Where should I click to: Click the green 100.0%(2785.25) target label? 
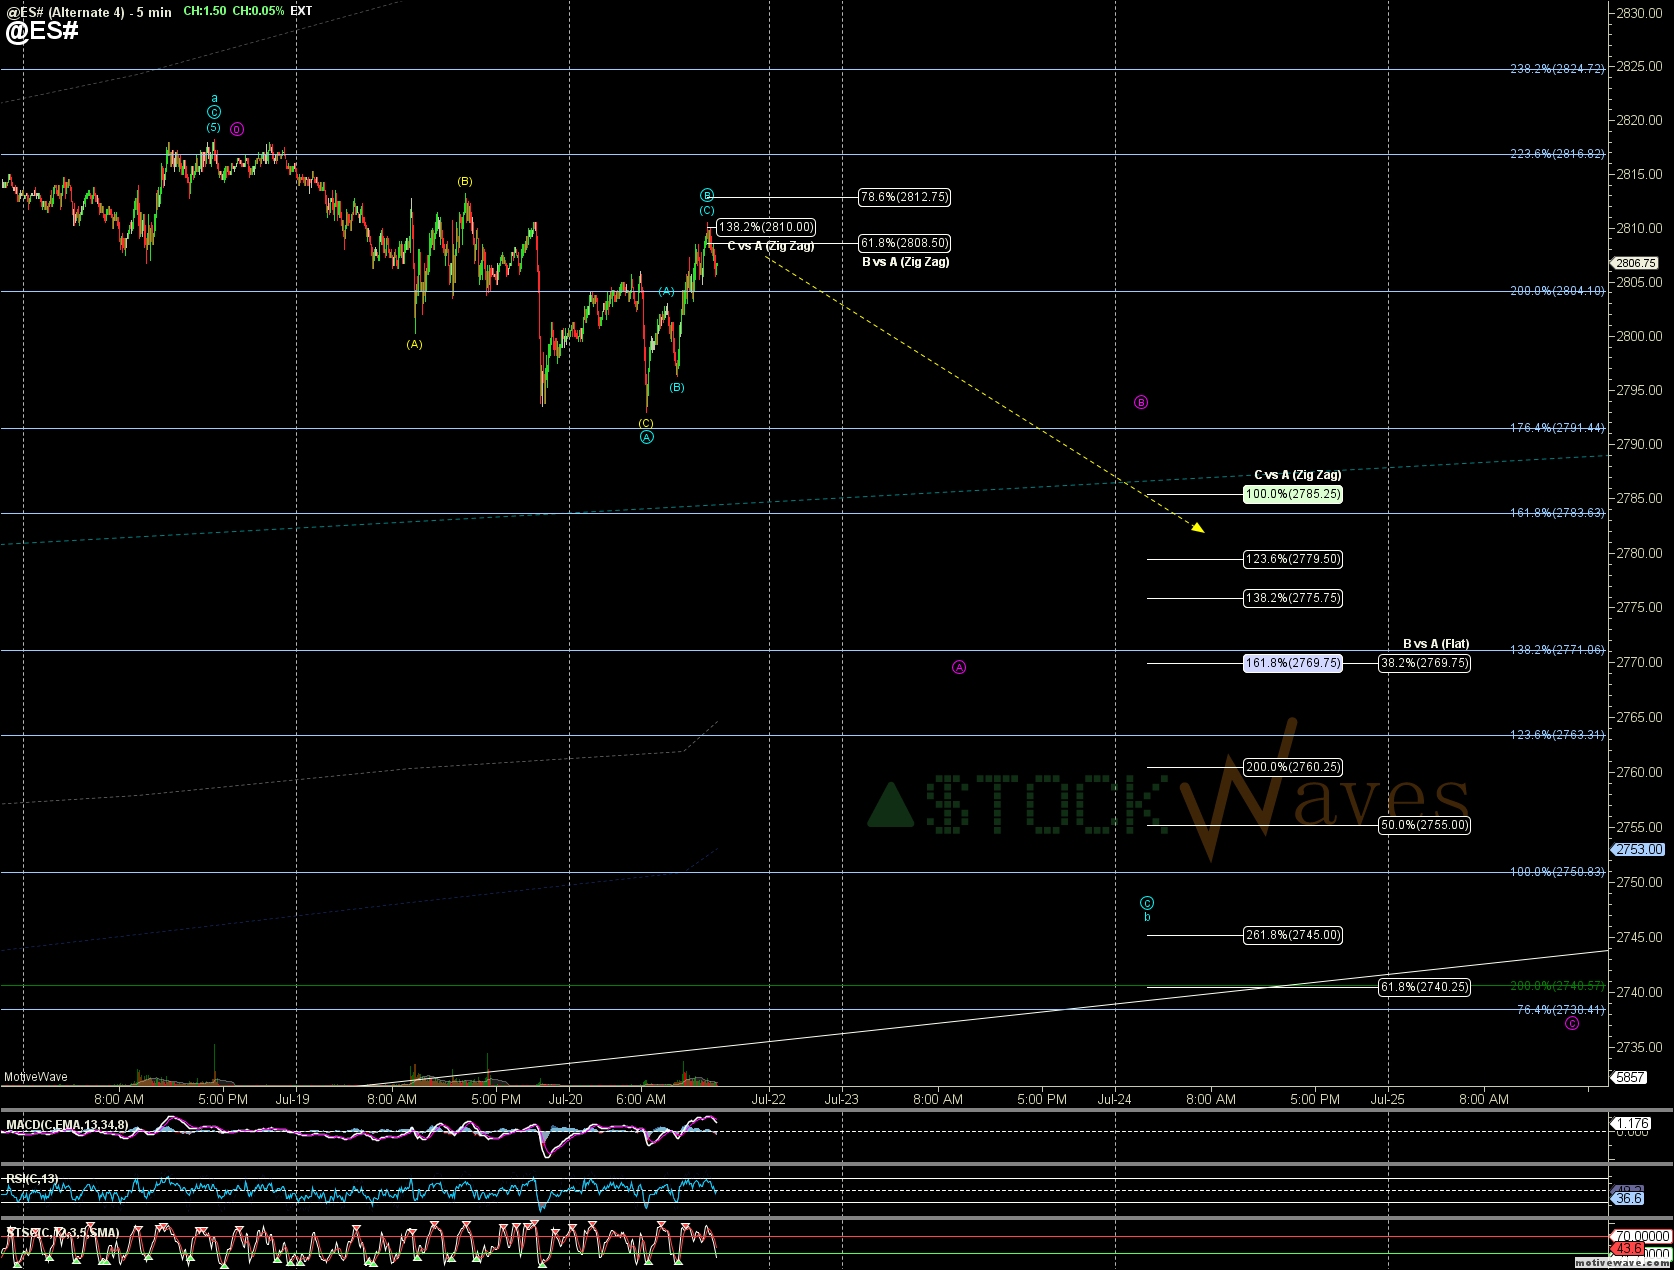(1292, 494)
